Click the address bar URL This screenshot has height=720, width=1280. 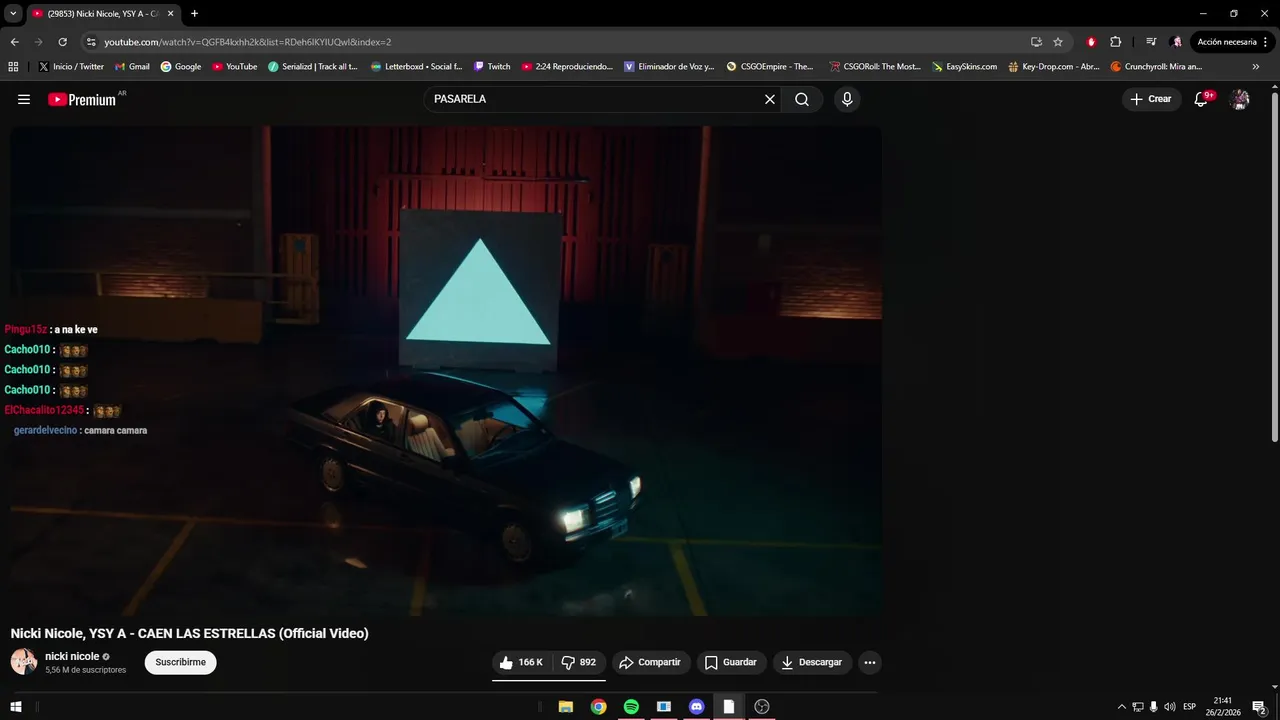pyautogui.click(x=248, y=42)
